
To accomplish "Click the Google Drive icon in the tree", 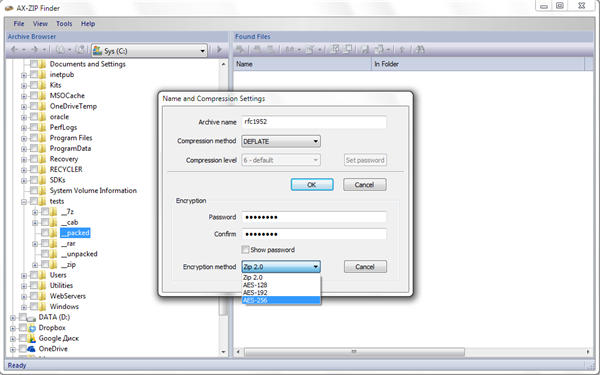I will tap(32, 339).
